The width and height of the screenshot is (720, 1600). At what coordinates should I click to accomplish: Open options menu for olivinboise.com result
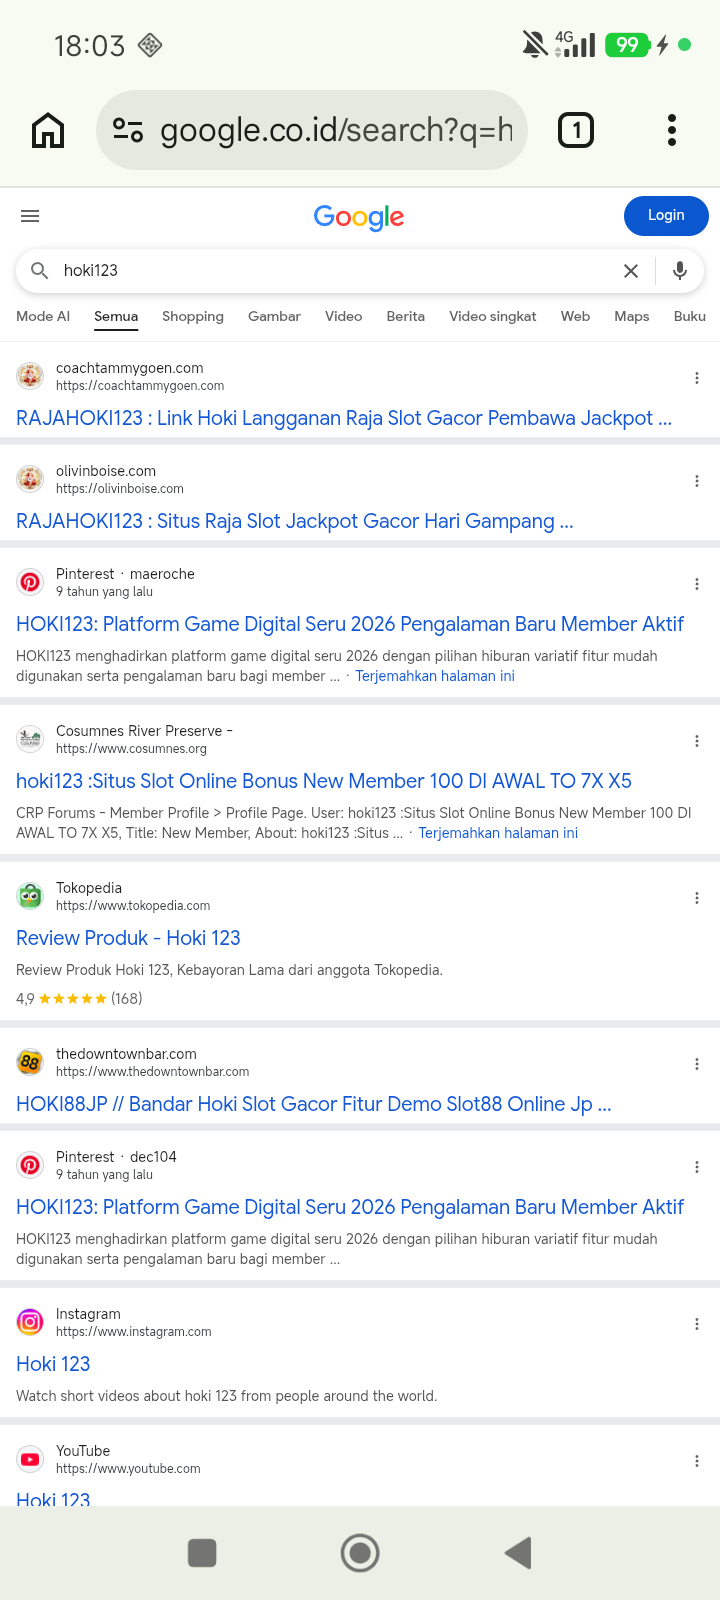pyautogui.click(x=696, y=481)
